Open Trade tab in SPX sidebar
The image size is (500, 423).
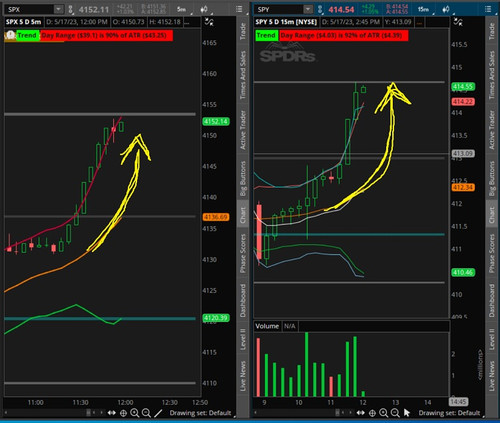(243, 31)
